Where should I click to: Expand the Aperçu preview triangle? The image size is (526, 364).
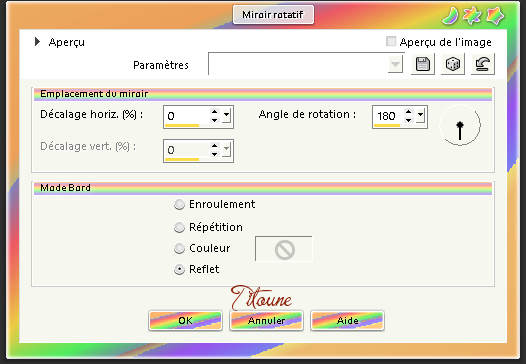point(37,42)
